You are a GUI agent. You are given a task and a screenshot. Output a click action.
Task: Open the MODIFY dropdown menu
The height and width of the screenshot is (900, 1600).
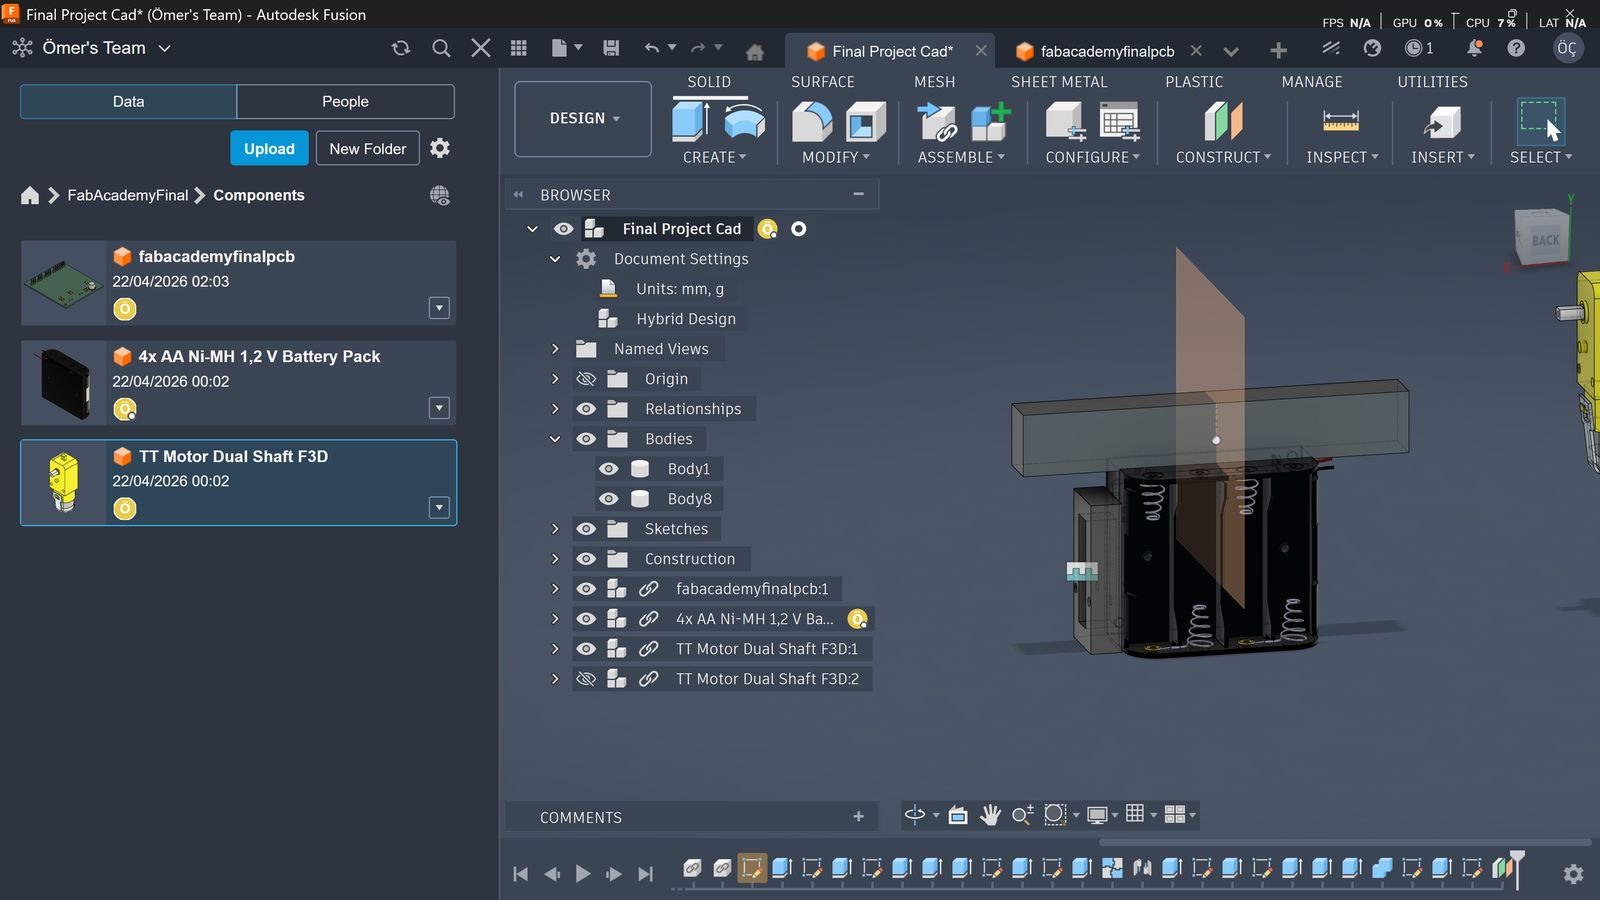click(x=835, y=157)
